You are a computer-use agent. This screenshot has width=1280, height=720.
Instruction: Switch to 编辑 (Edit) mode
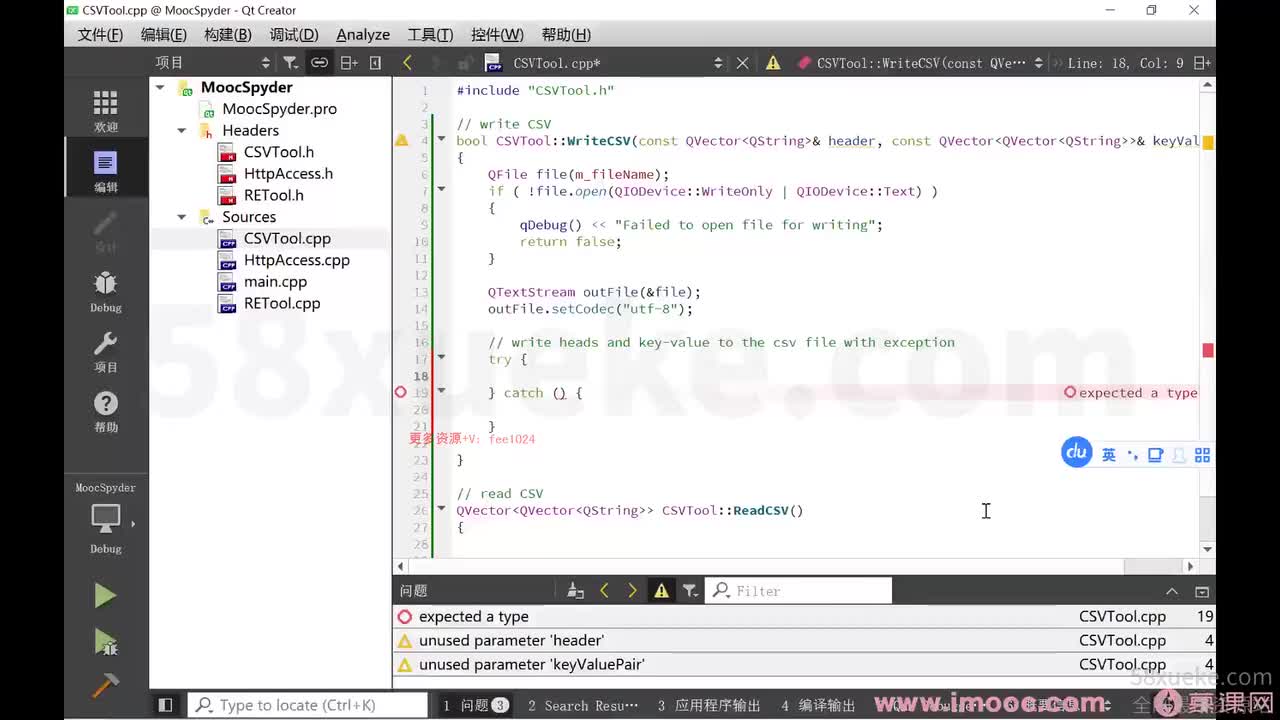point(105,171)
